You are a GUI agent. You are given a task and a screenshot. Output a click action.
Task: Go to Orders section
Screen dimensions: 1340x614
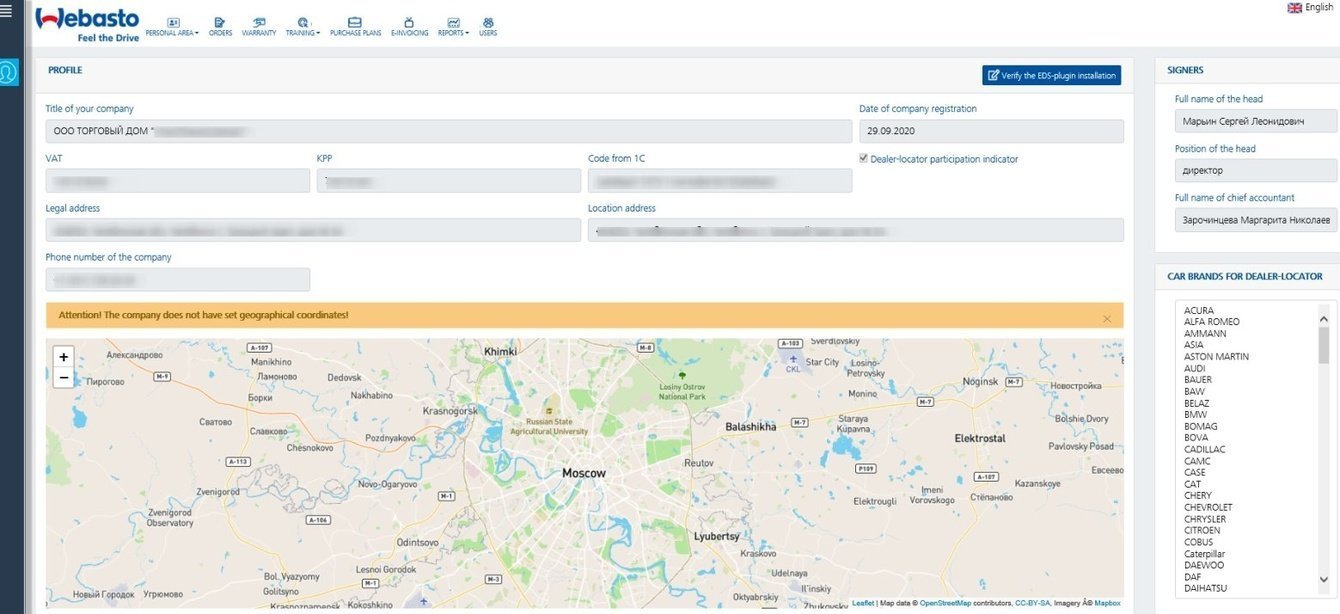(220, 27)
